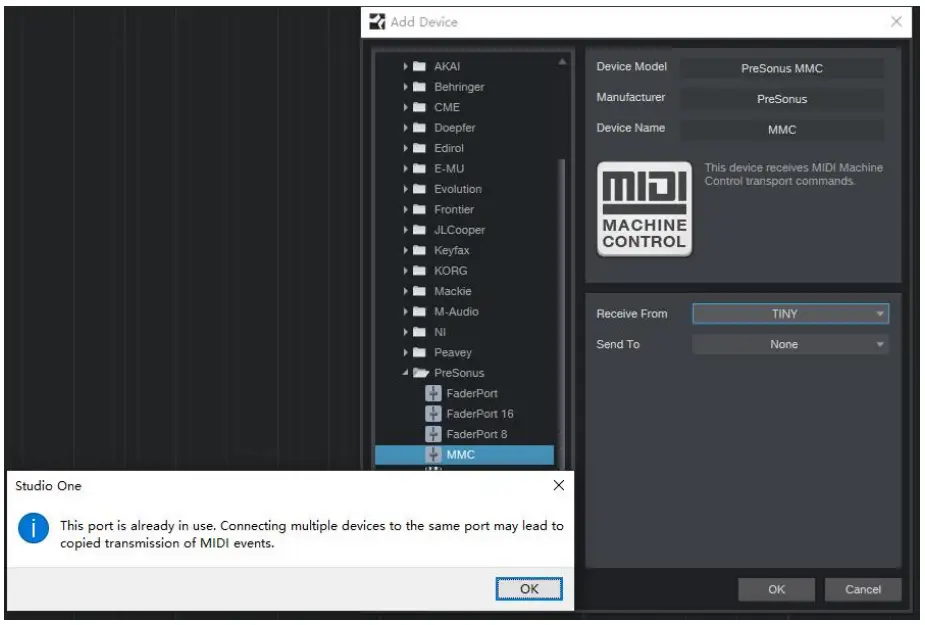Cancel the Add Device dialog
The width and height of the screenshot is (925, 625).
[862, 589]
